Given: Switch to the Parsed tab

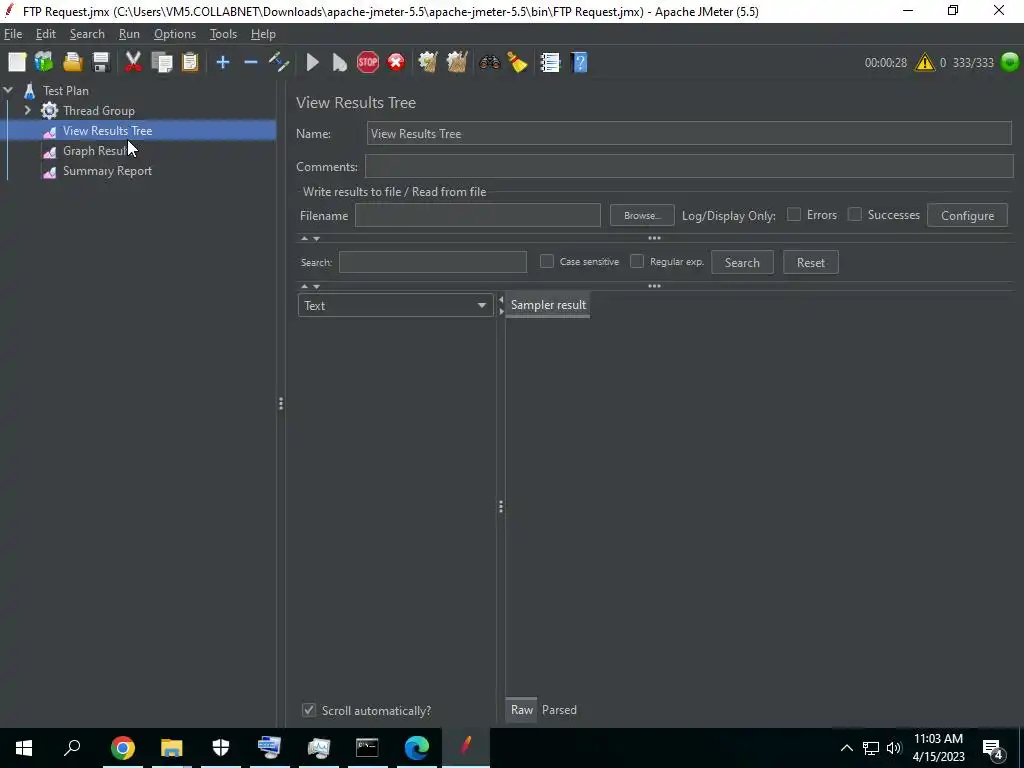Looking at the screenshot, I should coord(559,710).
